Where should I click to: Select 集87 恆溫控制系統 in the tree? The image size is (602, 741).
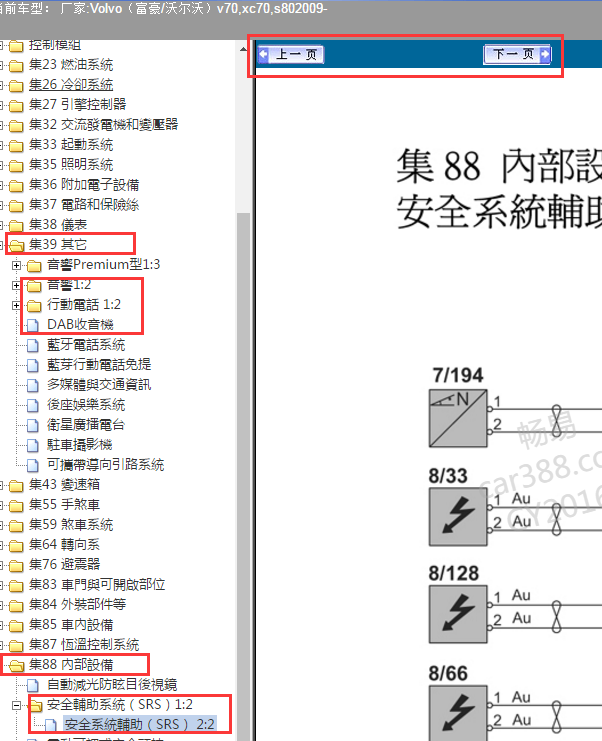(84, 645)
